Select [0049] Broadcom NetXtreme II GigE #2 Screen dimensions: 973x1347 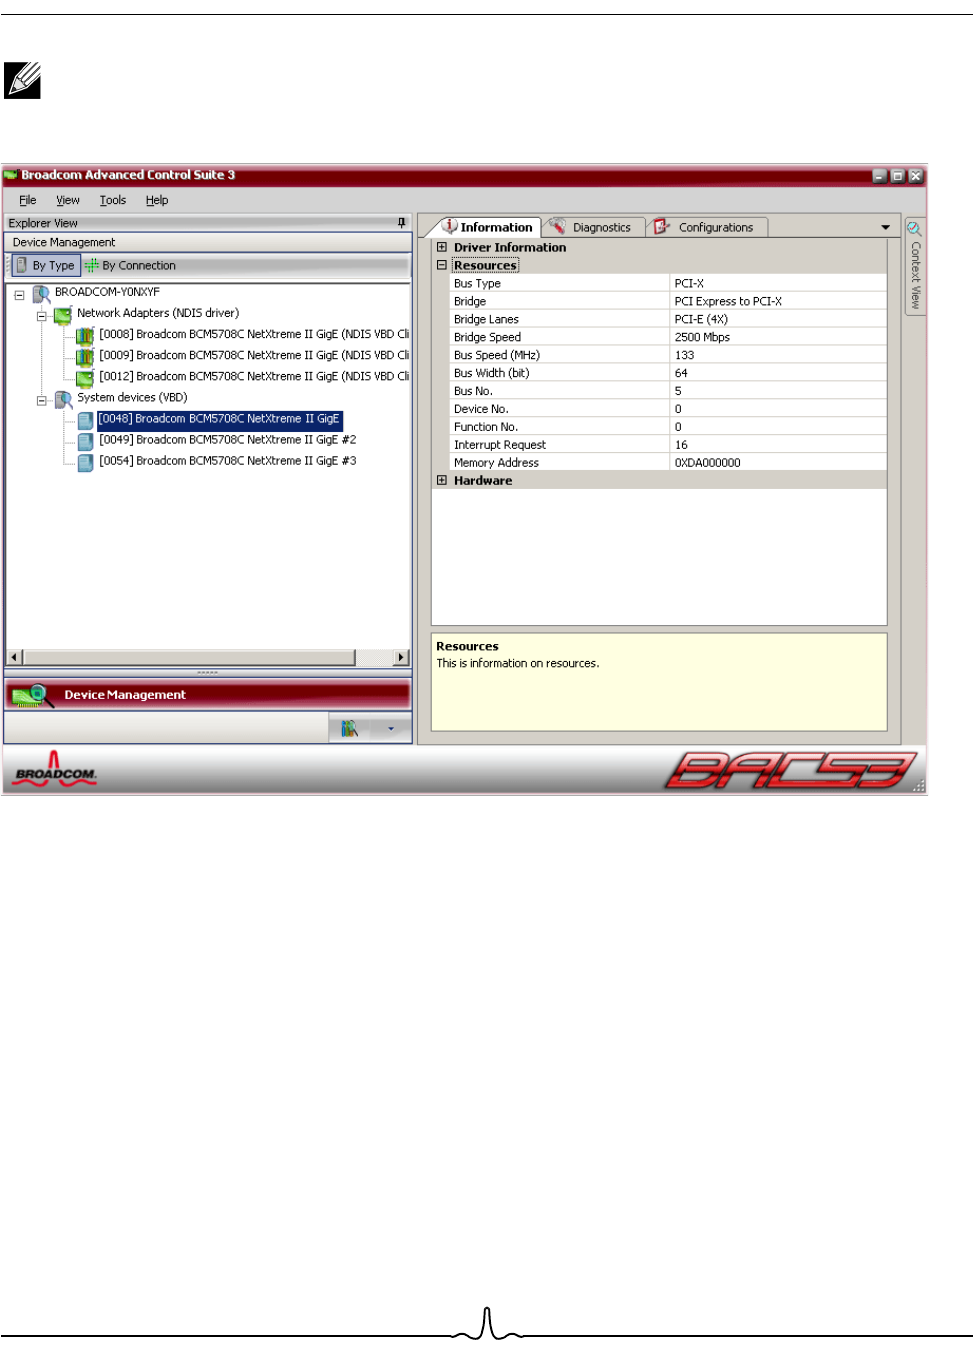click(228, 440)
